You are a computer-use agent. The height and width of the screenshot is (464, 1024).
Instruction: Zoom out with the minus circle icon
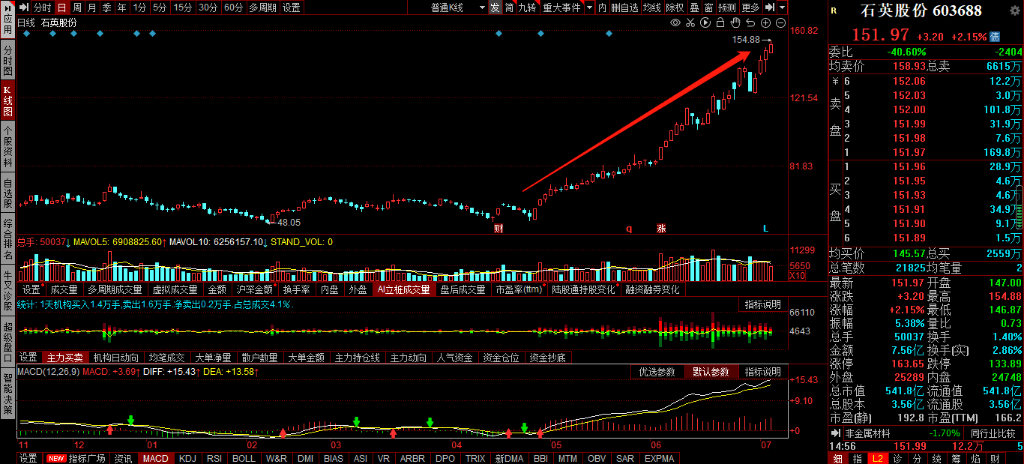tap(781, 22)
